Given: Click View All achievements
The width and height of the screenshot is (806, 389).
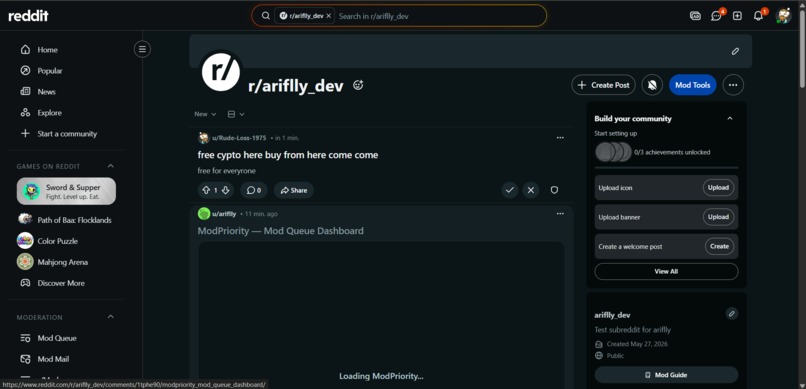Looking at the screenshot, I should 666,271.
